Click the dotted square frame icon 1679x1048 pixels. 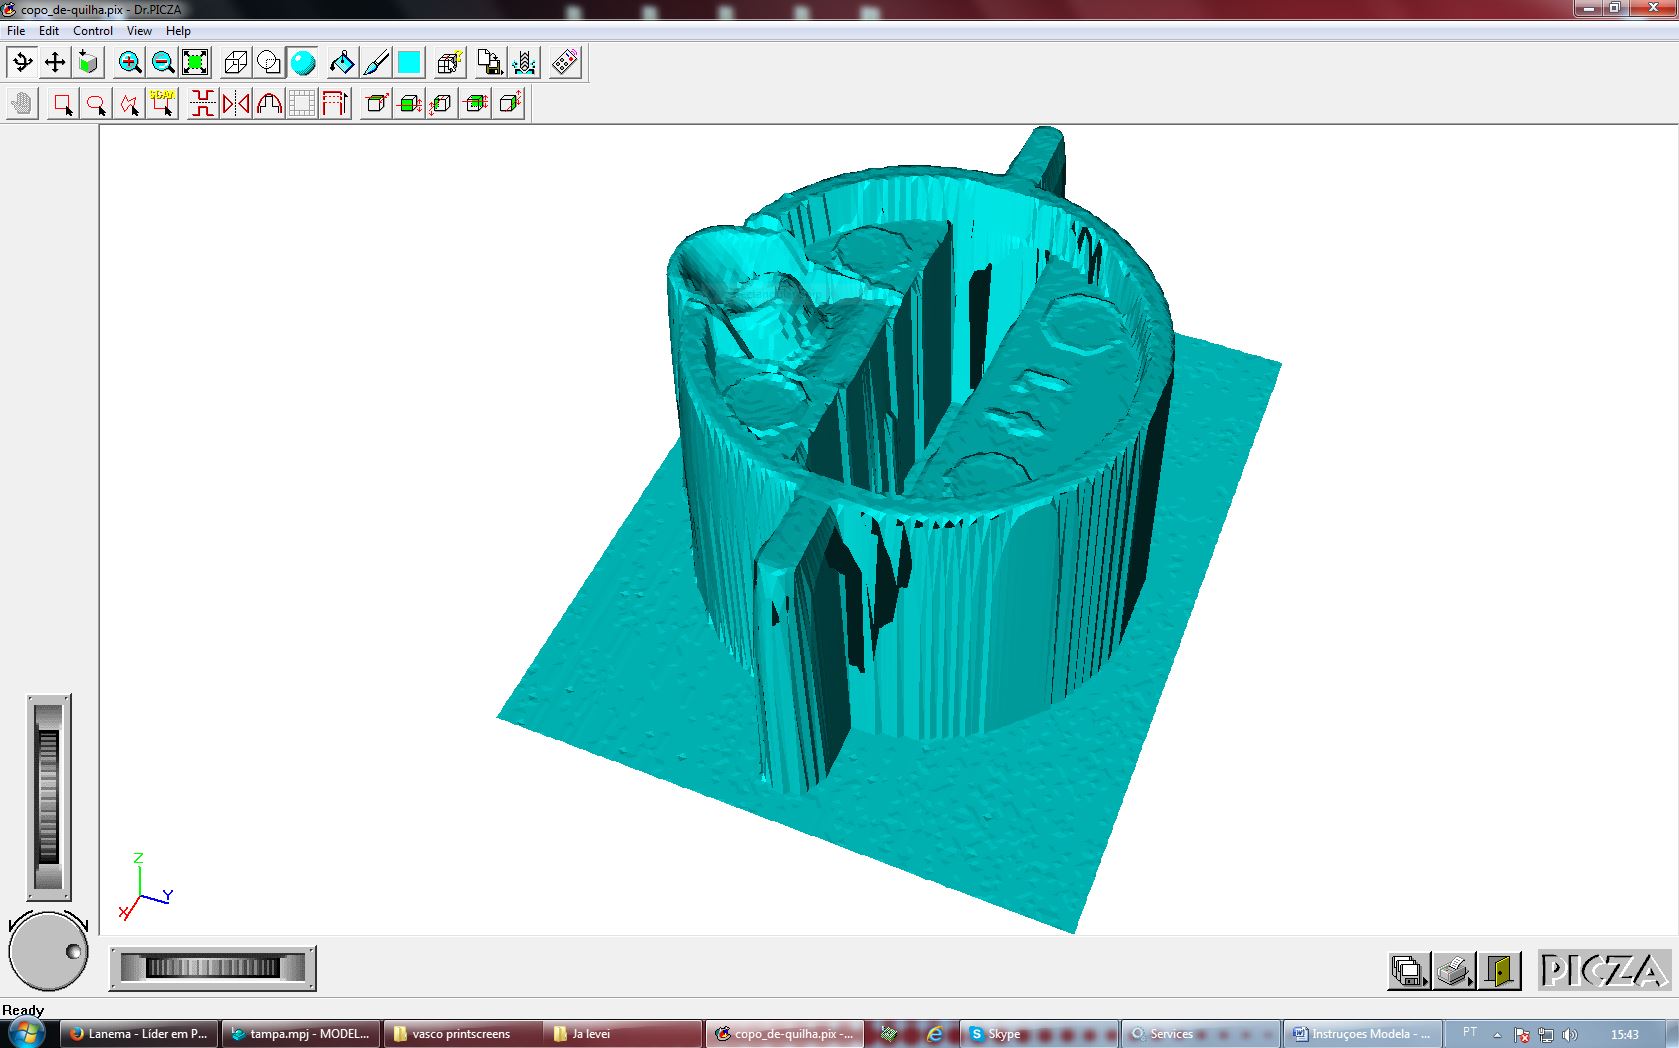[302, 103]
